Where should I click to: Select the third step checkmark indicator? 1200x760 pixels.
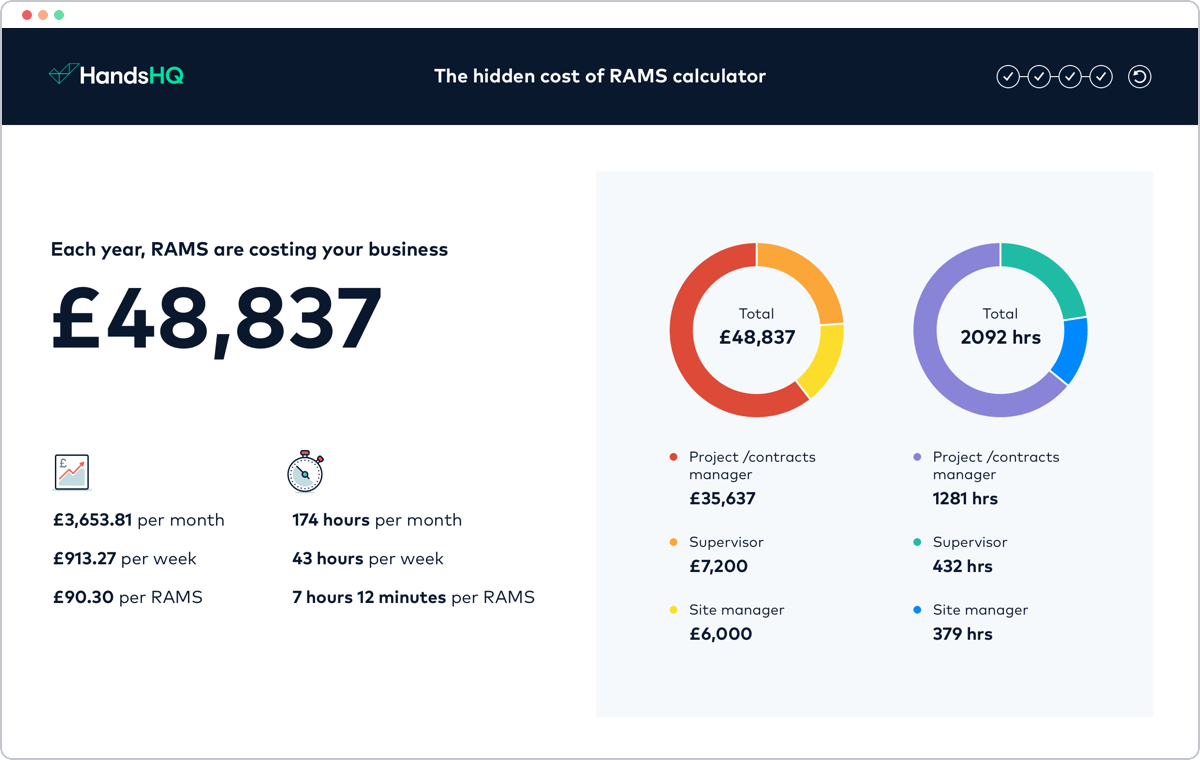click(x=1070, y=76)
